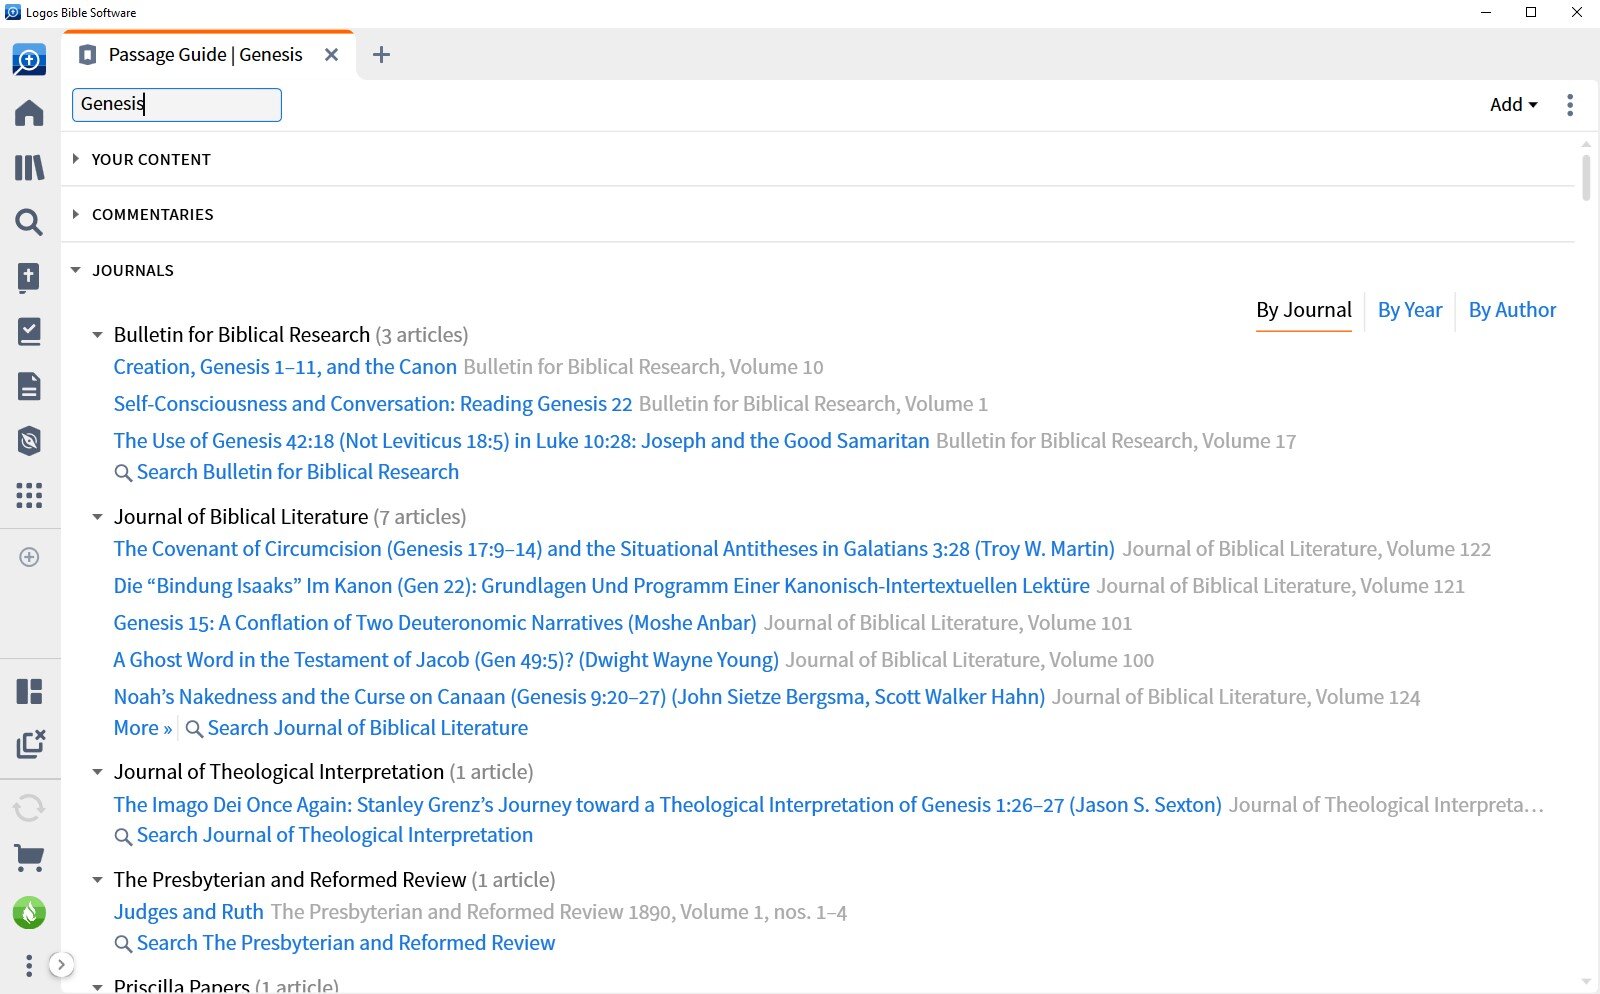This screenshot has height=994, width=1600.
Task: Open the Add dropdown menu
Action: click(x=1514, y=105)
